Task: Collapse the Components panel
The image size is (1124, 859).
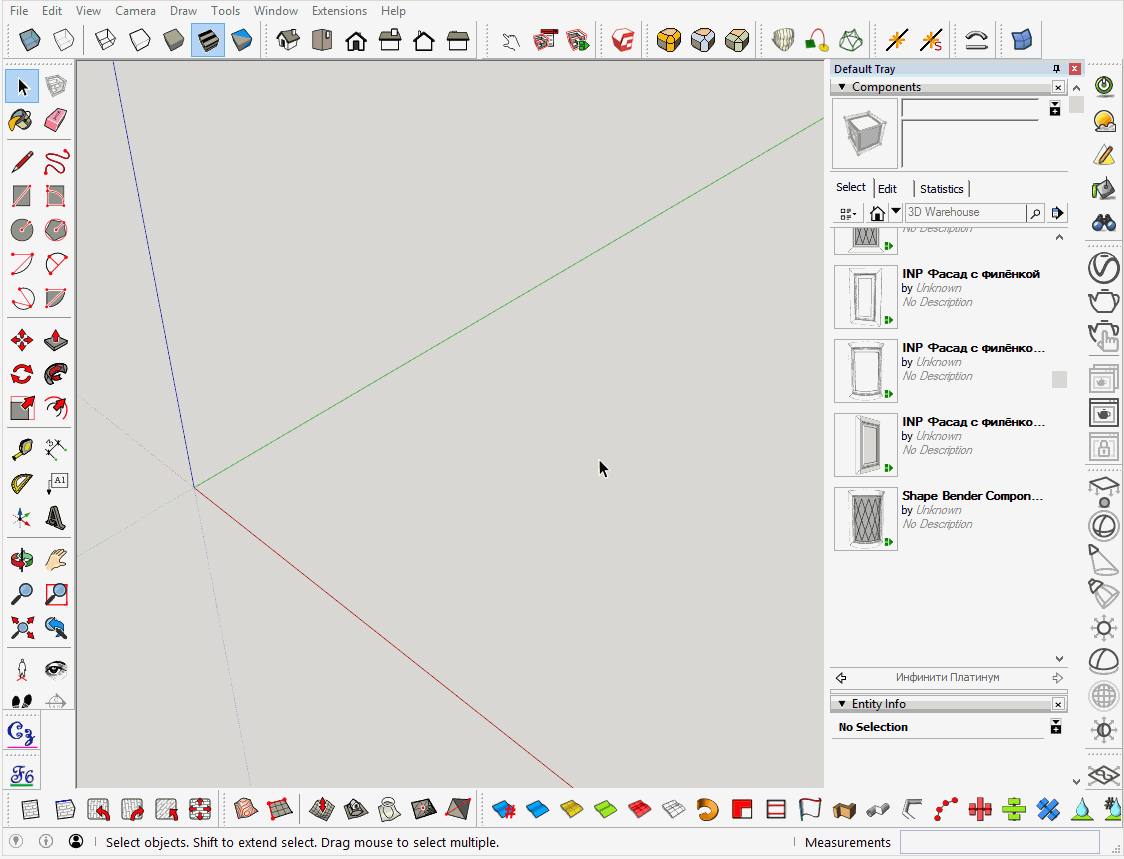Action: (x=842, y=87)
